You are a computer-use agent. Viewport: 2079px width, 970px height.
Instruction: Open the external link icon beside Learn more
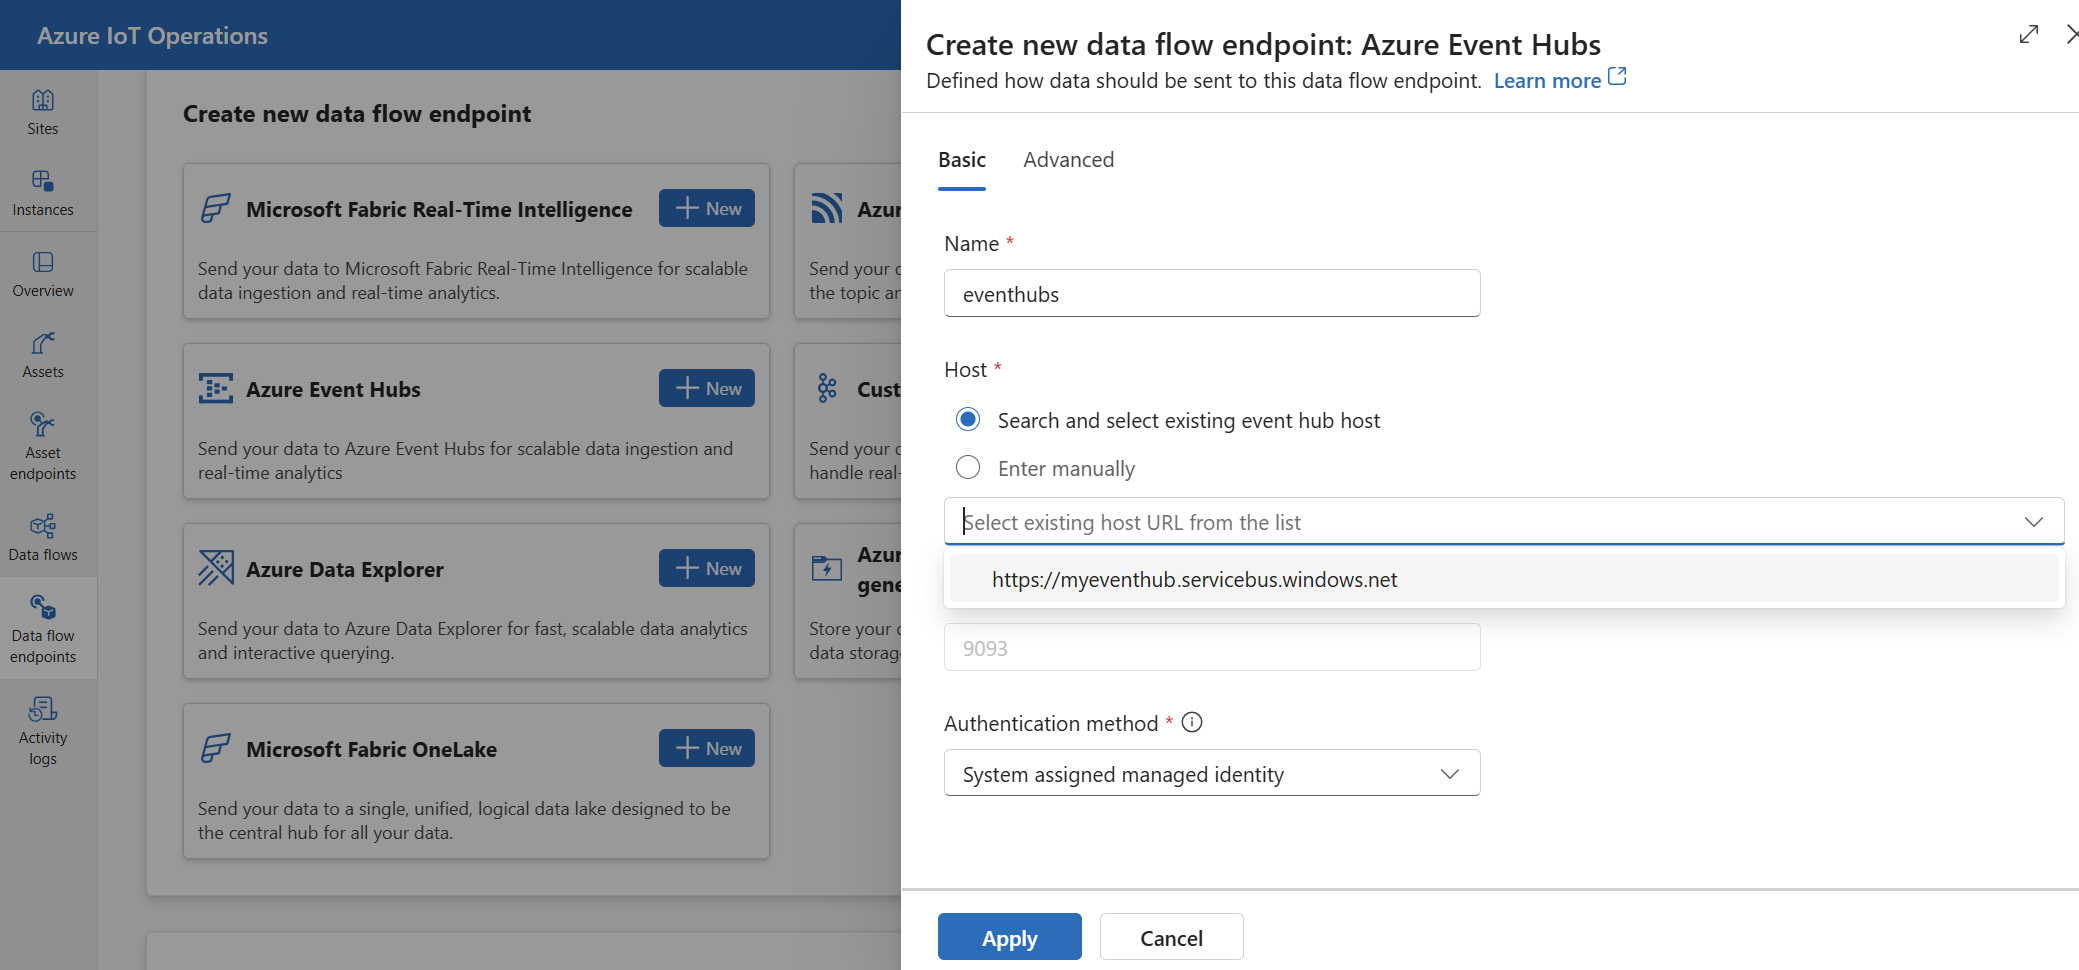click(1617, 76)
